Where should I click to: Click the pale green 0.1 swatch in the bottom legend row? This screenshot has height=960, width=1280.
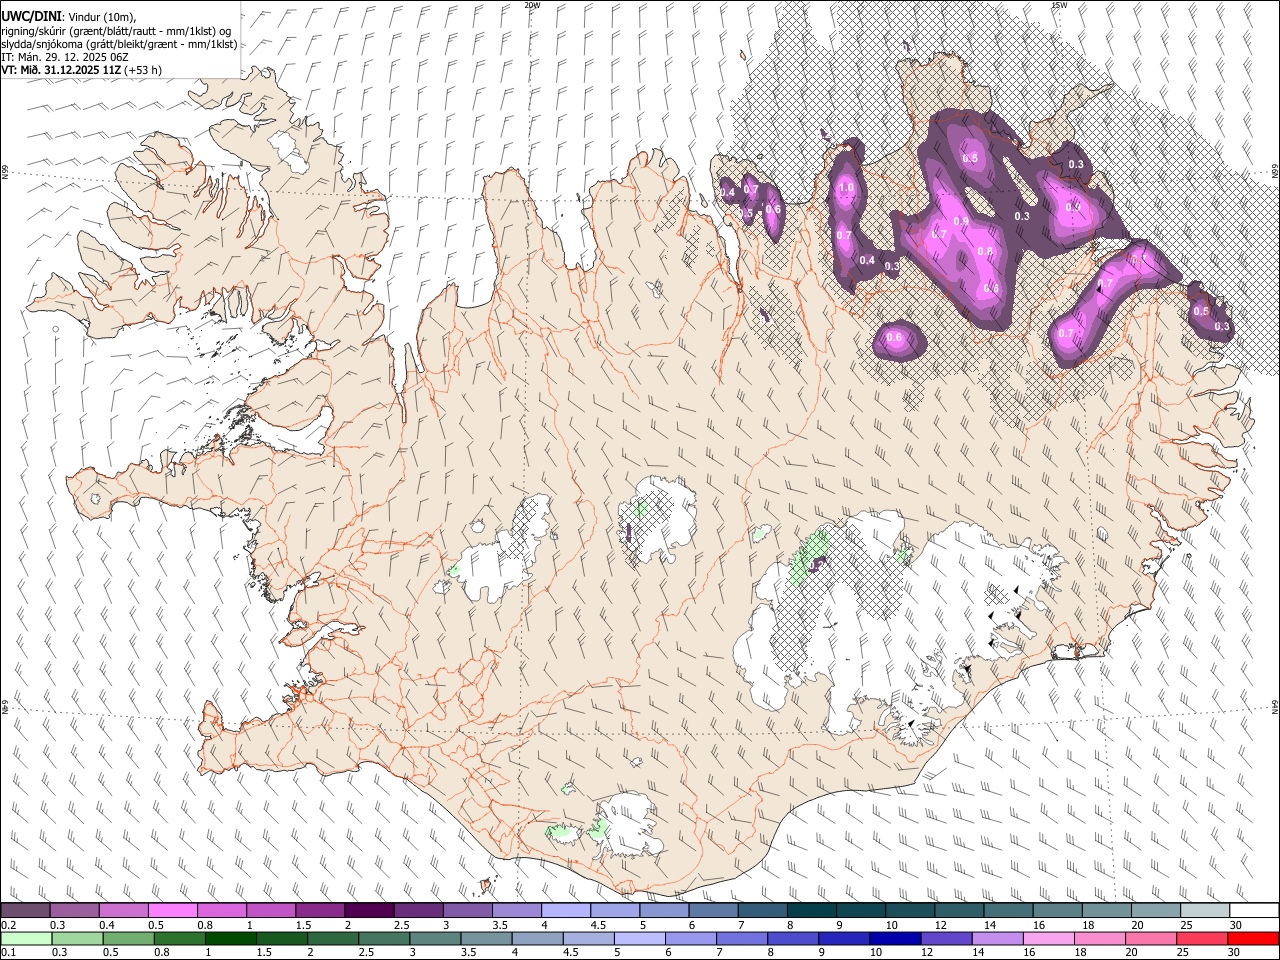(26, 938)
